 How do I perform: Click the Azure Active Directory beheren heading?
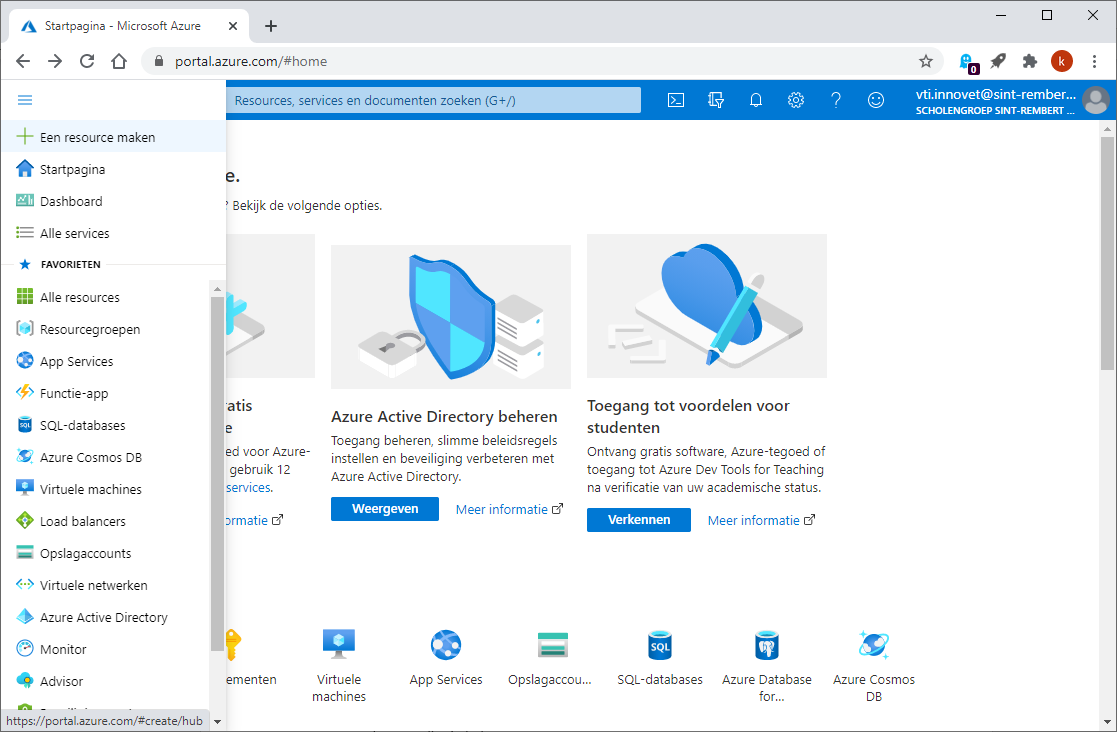[x=445, y=417]
